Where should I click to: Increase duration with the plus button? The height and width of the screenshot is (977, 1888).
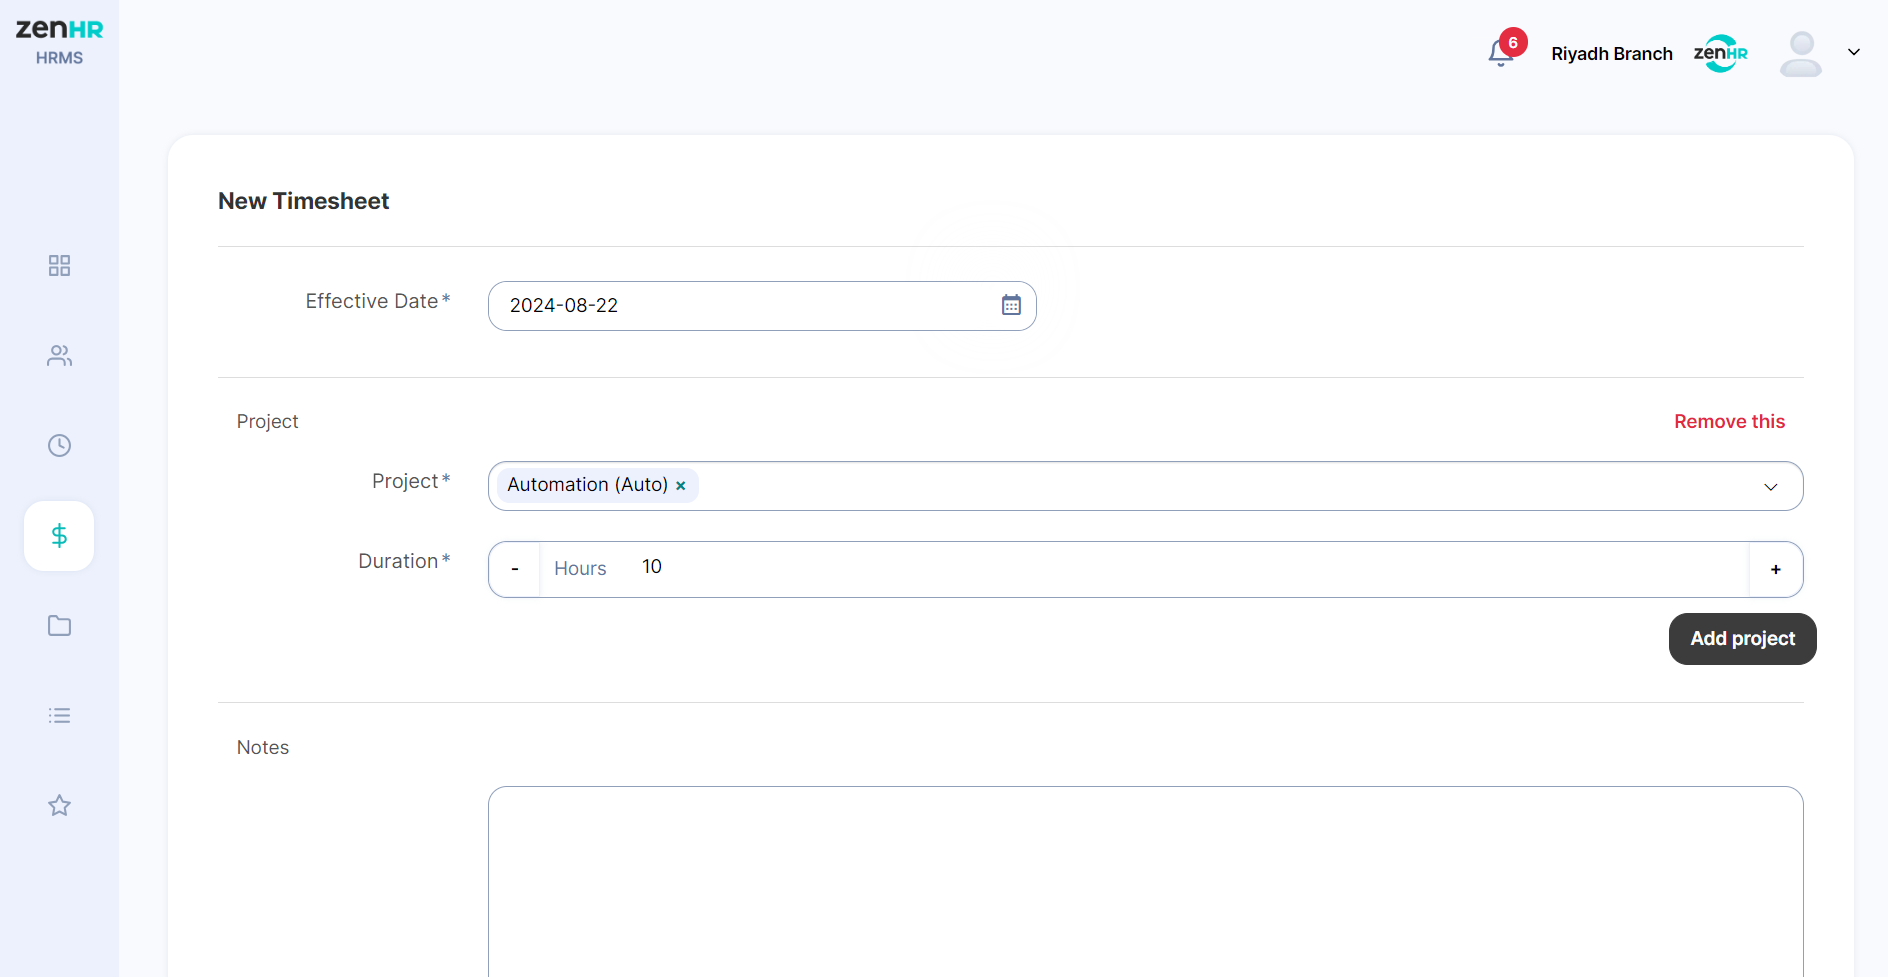tap(1776, 569)
